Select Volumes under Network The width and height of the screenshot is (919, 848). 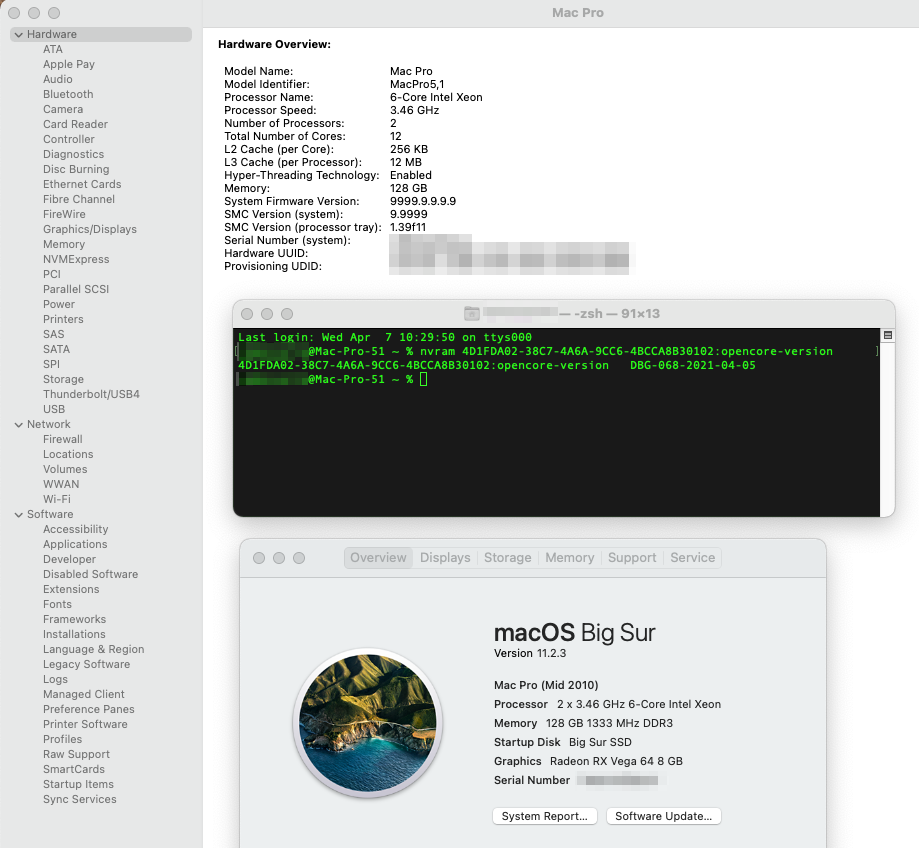(x=64, y=469)
